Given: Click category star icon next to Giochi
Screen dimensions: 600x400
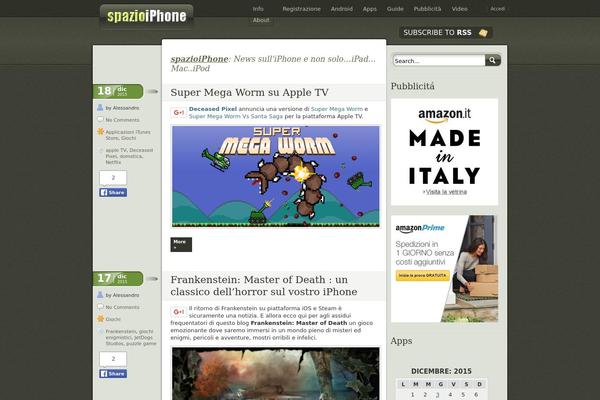Looking at the screenshot, I should click(x=101, y=318).
